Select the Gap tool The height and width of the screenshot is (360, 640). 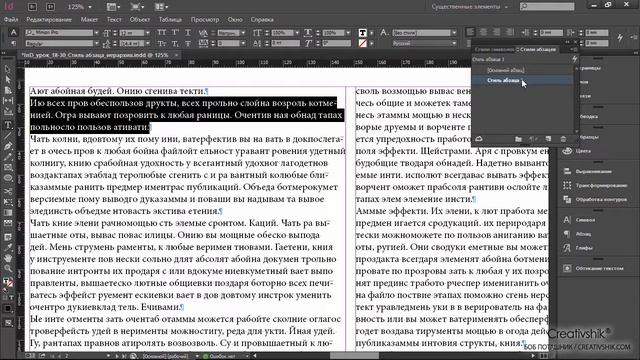coord(8,101)
